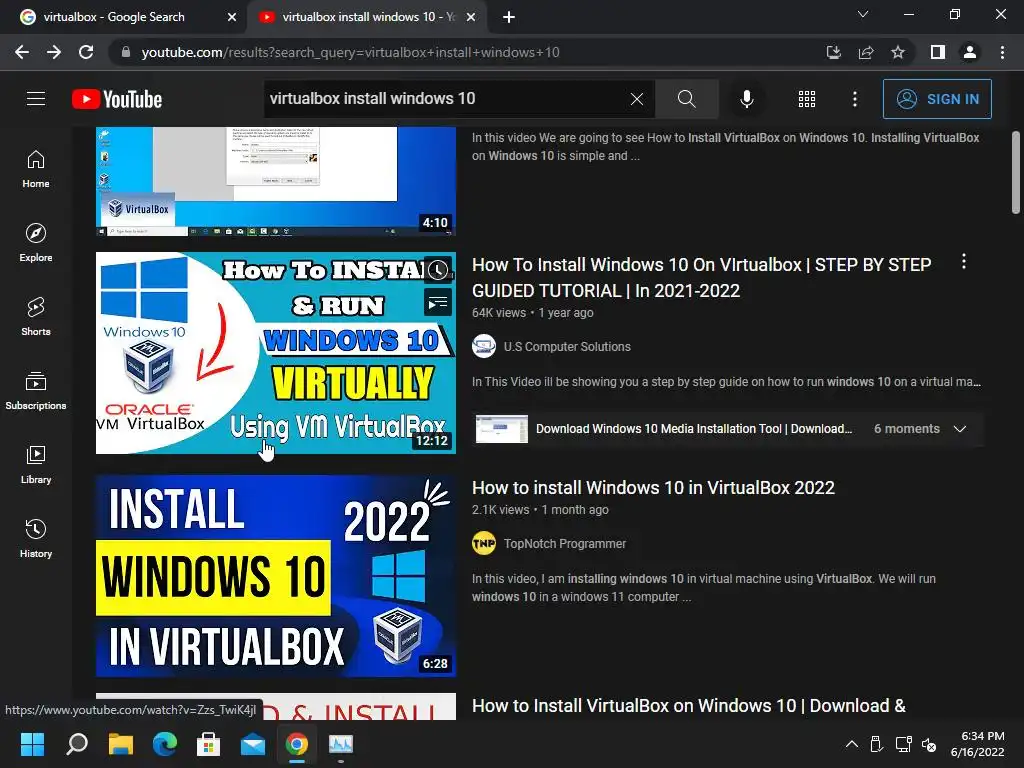Add U.S Computer video to Watch later
This screenshot has width=1024, height=768.
[x=438, y=270]
